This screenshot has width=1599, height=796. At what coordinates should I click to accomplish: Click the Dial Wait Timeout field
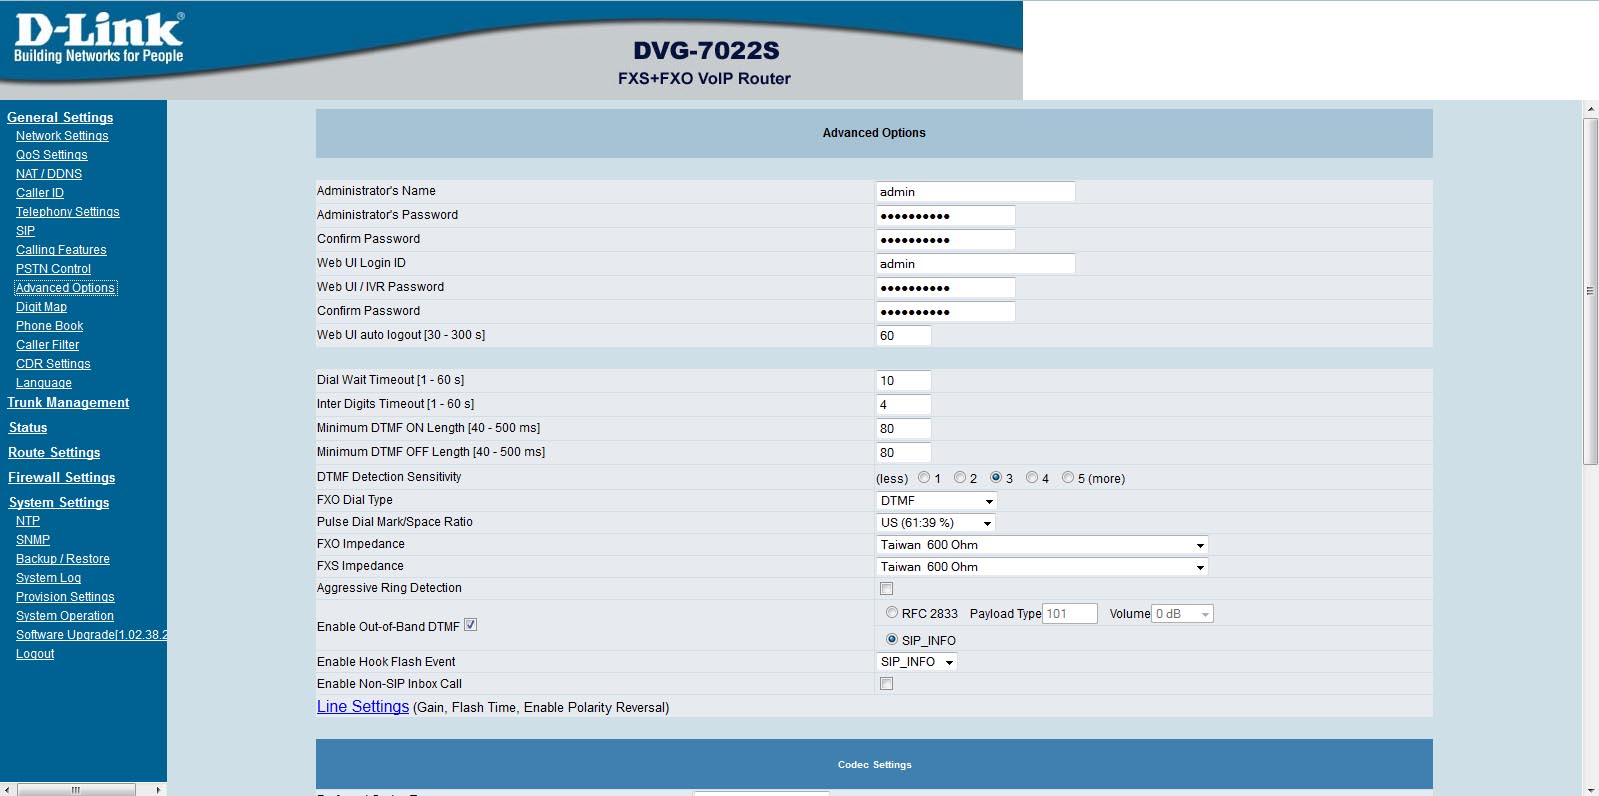(903, 381)
